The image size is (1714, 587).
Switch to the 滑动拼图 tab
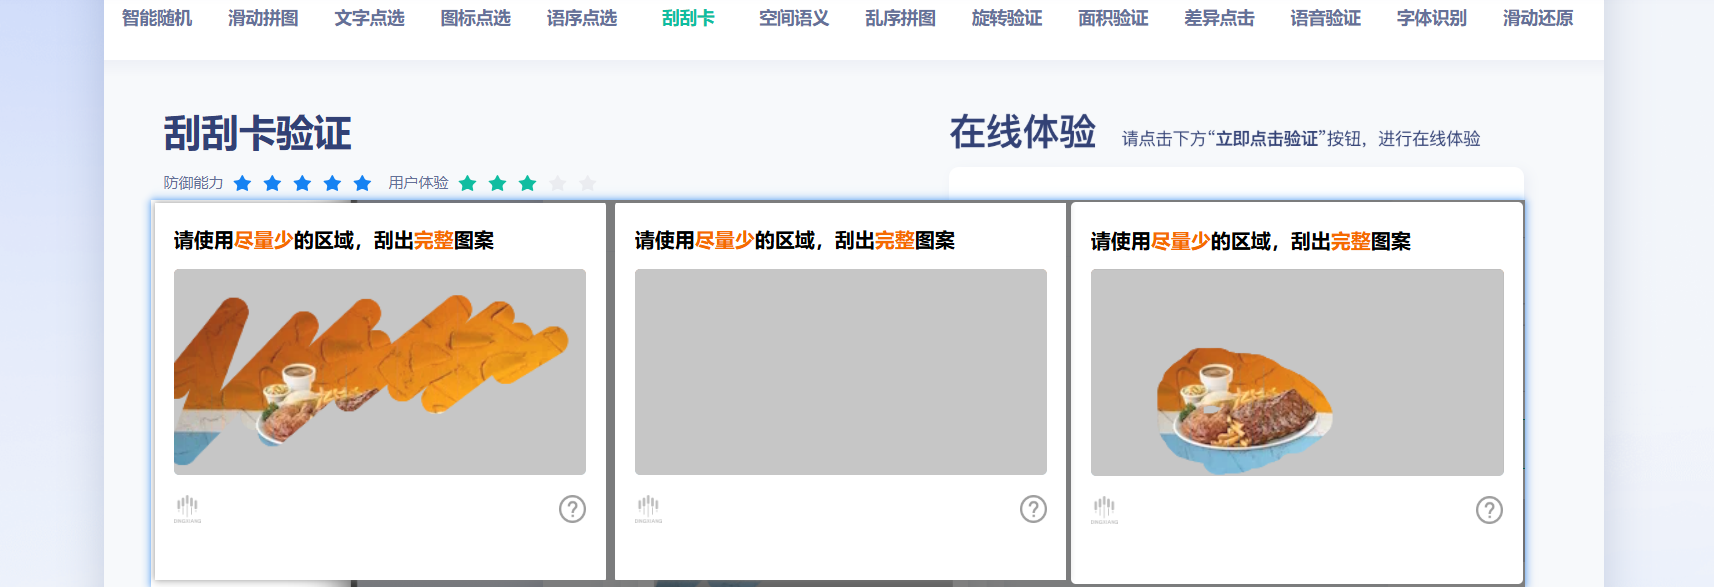(263, 18)
